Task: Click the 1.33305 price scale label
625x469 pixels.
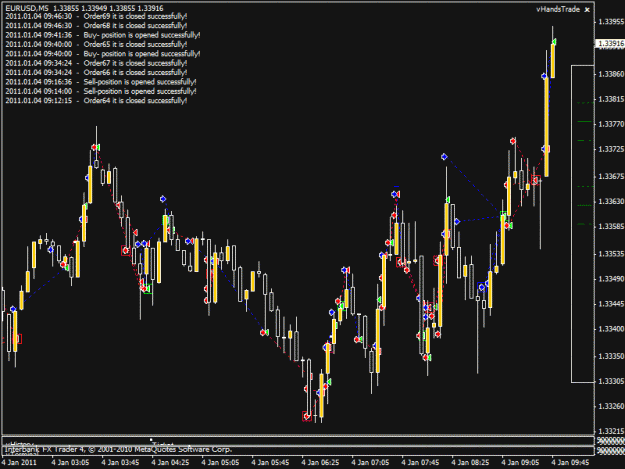Action: pos(611,381)
